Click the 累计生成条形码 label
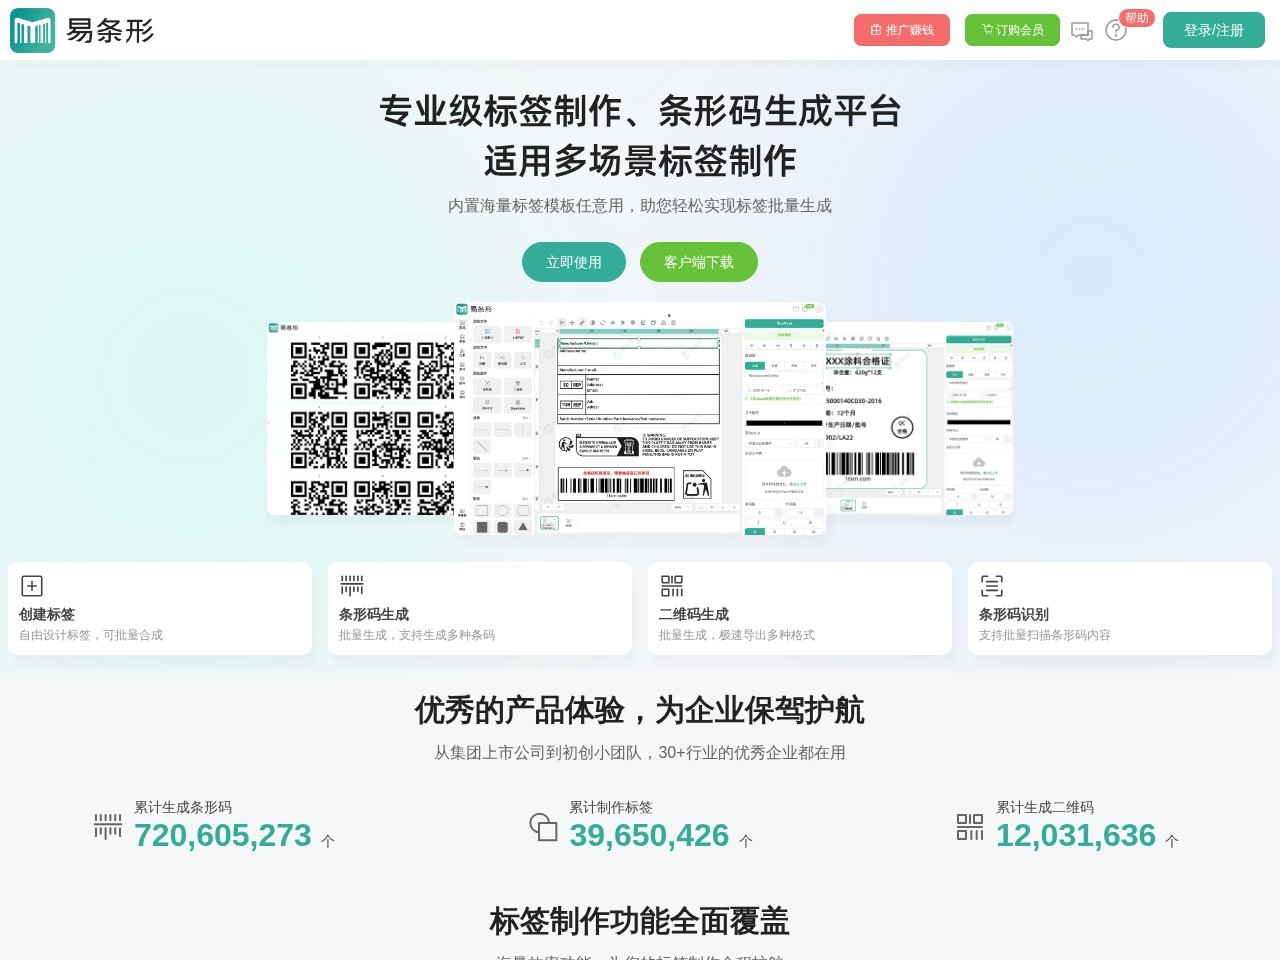Image resolution: width=1280 pixels, height=960 pixels. point(183,807)
